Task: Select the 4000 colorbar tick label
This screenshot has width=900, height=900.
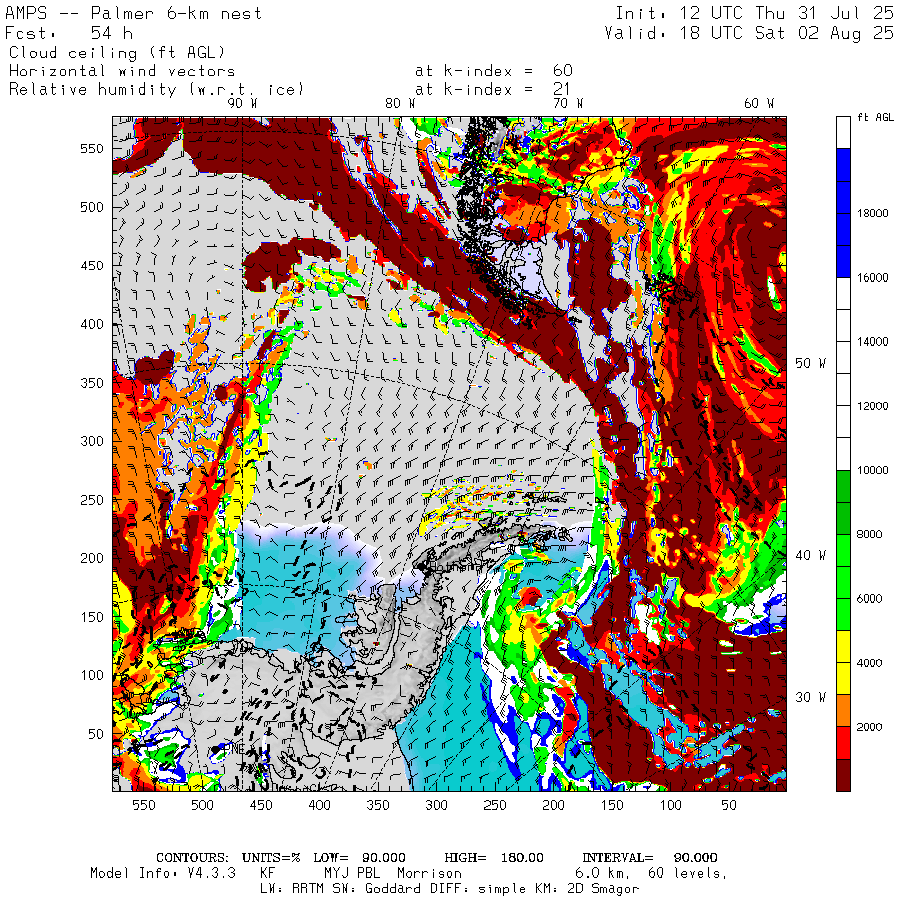Action: click(x=870, y=663)
